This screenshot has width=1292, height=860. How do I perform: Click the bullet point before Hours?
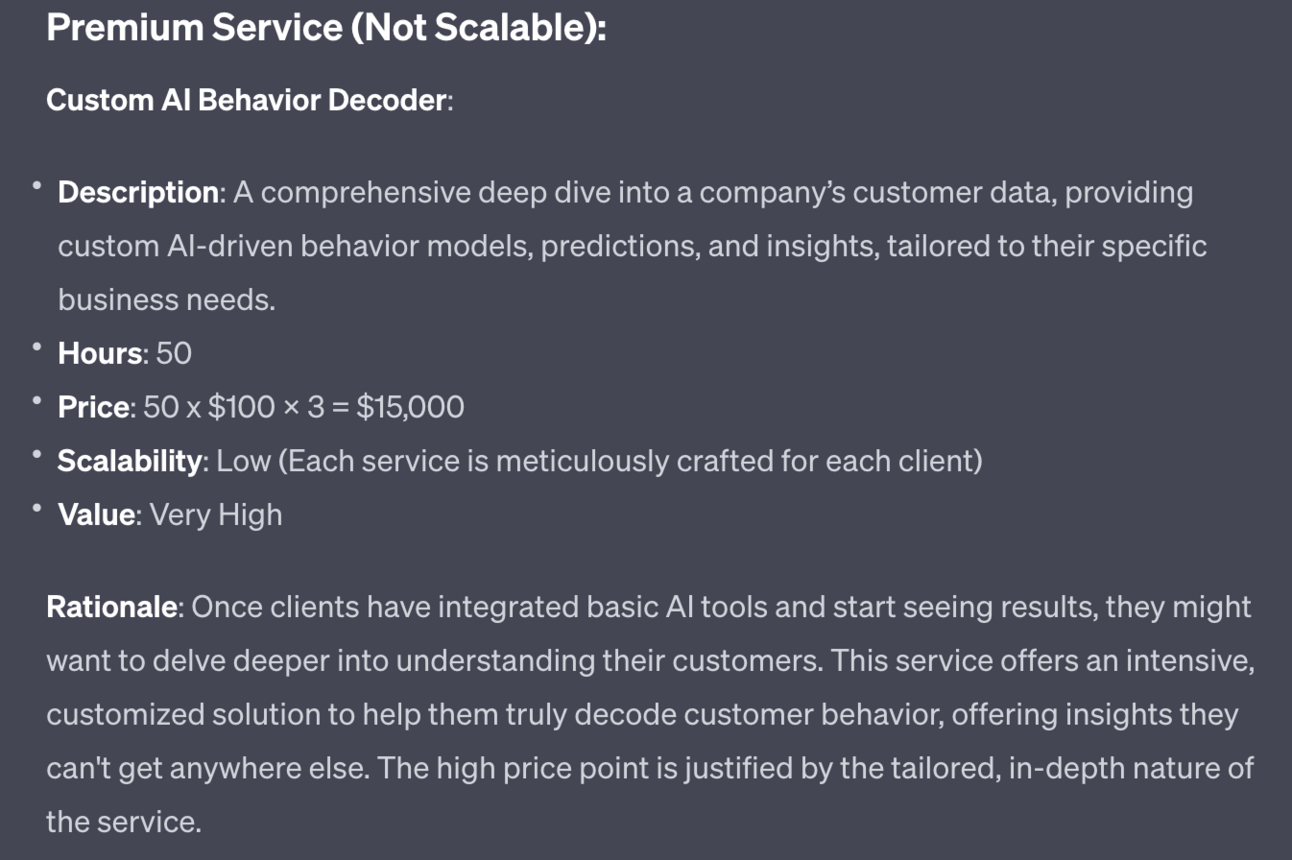coord(37,348)
